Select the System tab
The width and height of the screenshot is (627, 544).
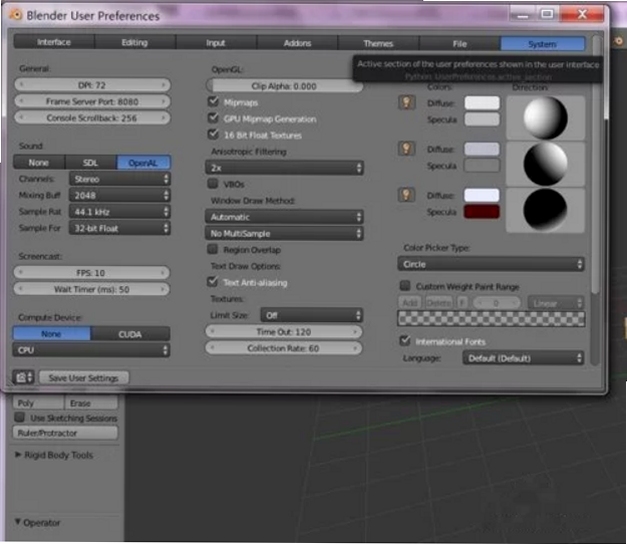pyautogui.click(x=543, y=44)
